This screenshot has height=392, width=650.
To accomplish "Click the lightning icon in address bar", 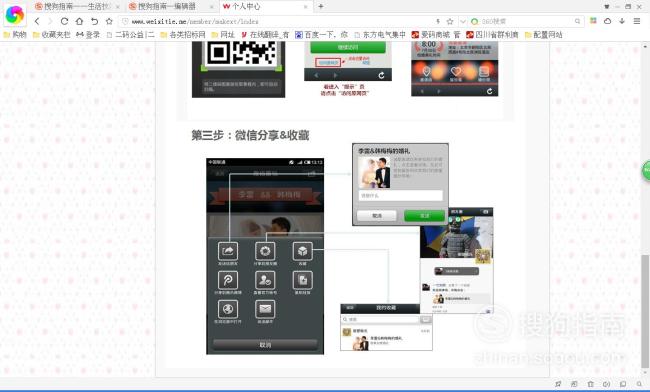I will click(x=438, y=21).
